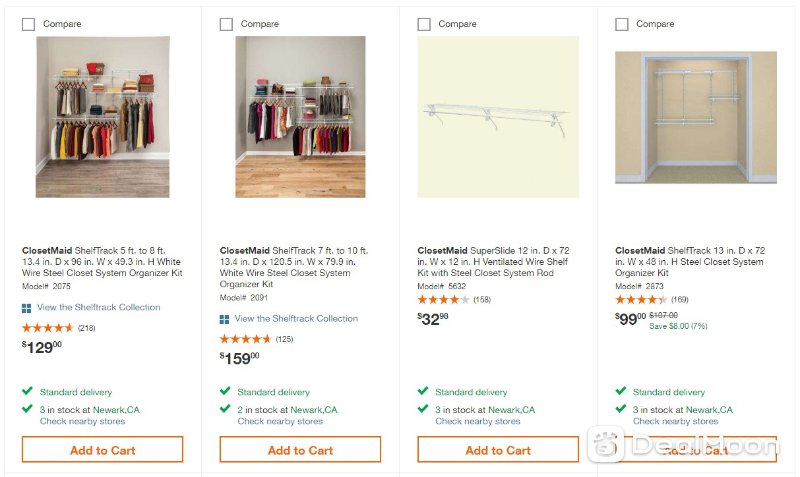This screenshot has width=800, height=477.
Task: Open the ShelfTrack 72 in. W closet system image
Action: tap(696, 117)
